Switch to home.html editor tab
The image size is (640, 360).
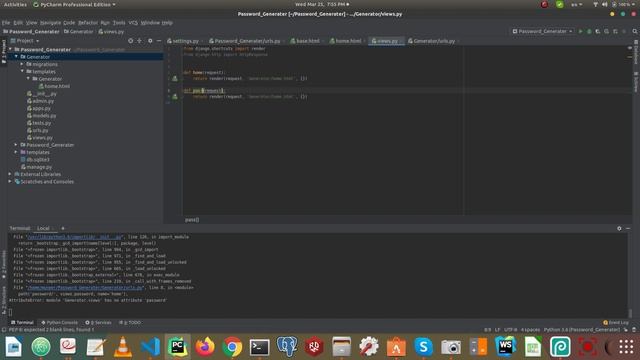347,41
